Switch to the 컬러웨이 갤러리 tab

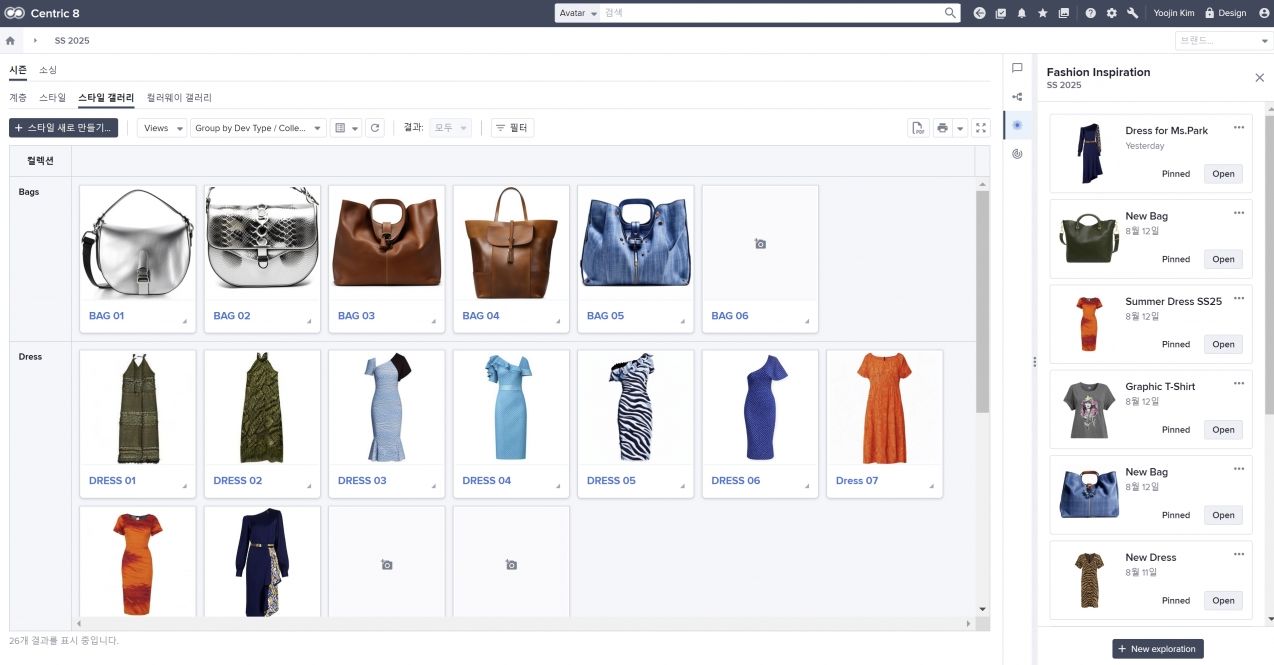pos(179,98)
